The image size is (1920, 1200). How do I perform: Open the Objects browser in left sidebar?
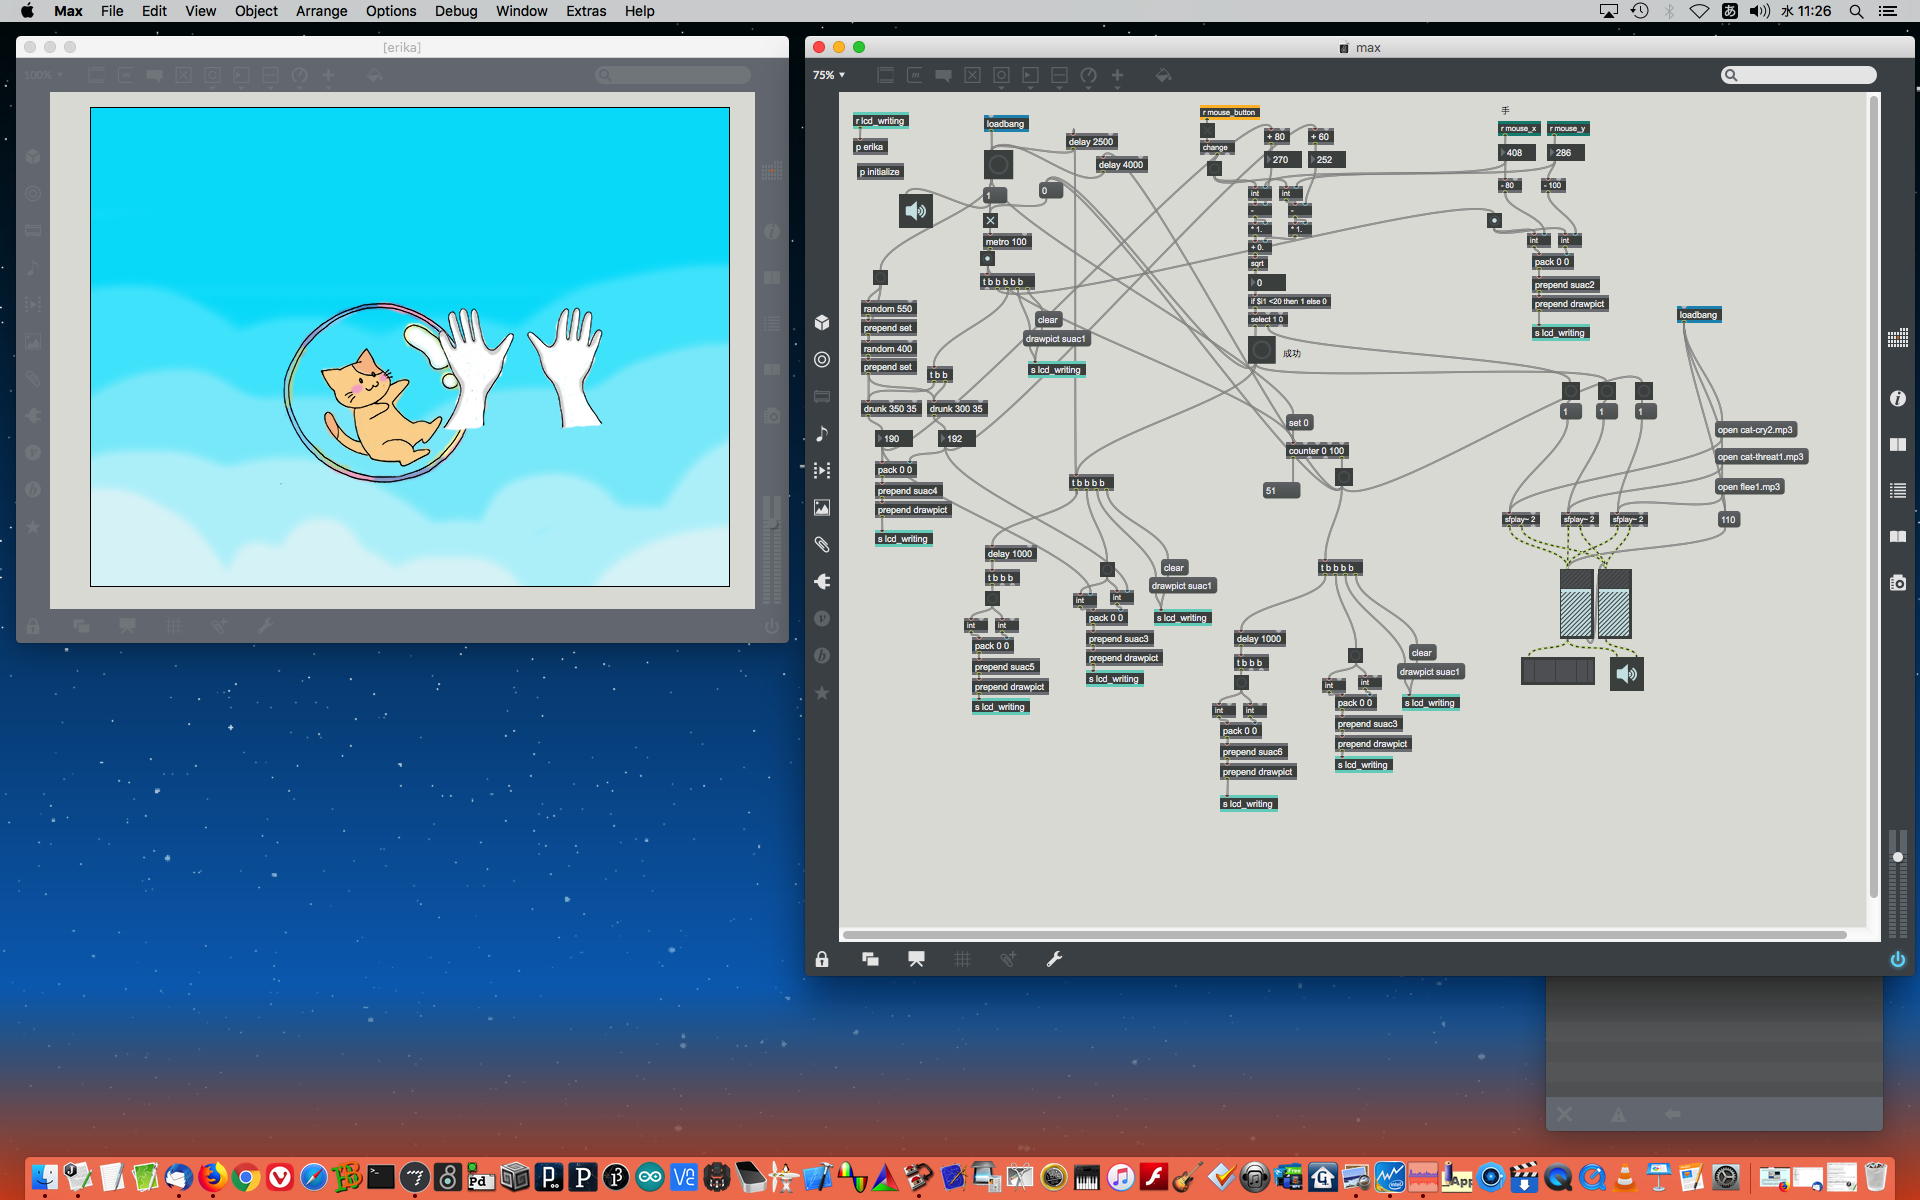pyautogui.click(x=822, y=322)
